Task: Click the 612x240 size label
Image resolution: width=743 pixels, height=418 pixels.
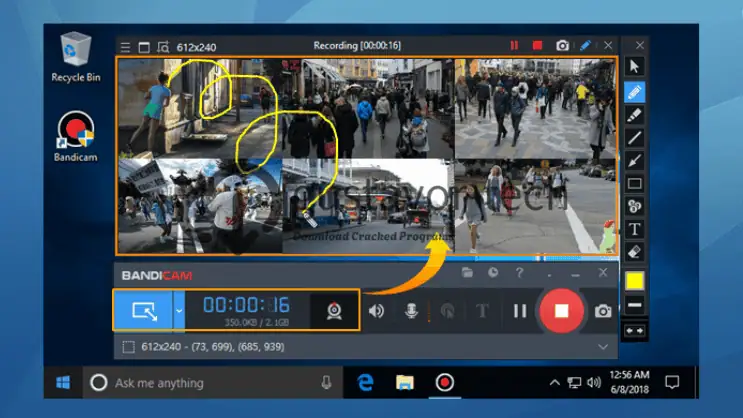Action: (x=196, y=47)
